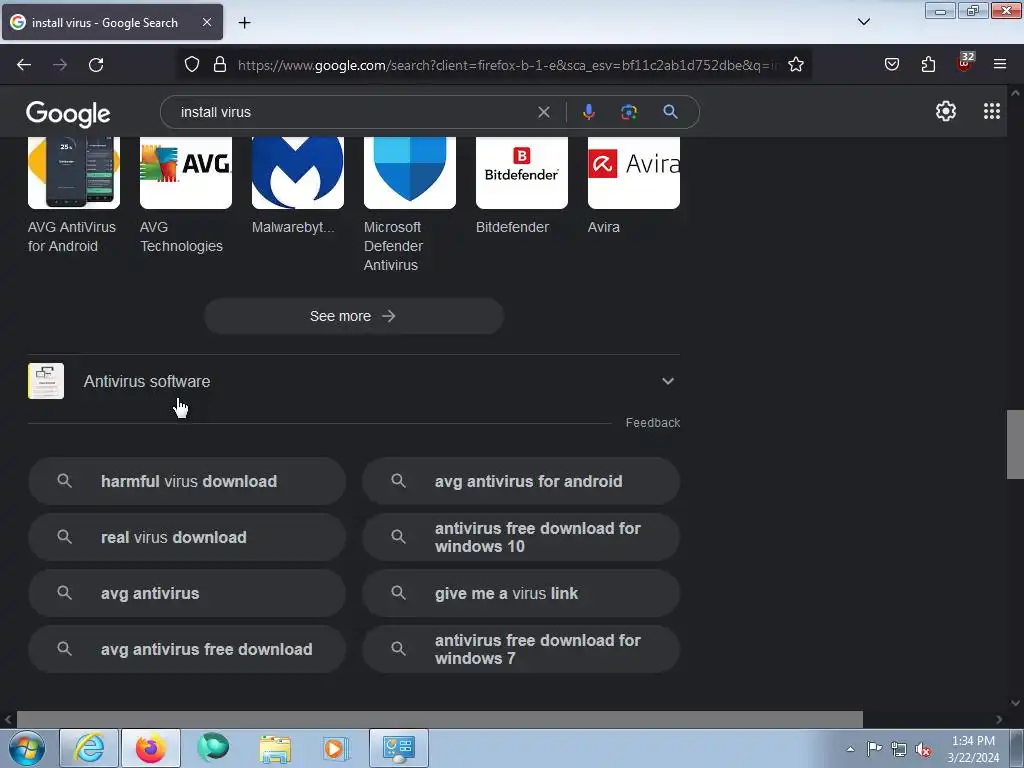Close the install virus tab
This screenshot has height=768, width=1024.
tap(206, 22)
